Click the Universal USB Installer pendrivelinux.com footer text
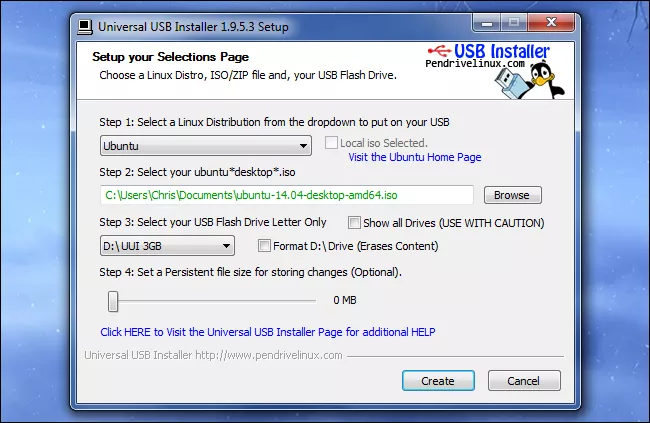The image size is (650, 423). click(213, 355)
